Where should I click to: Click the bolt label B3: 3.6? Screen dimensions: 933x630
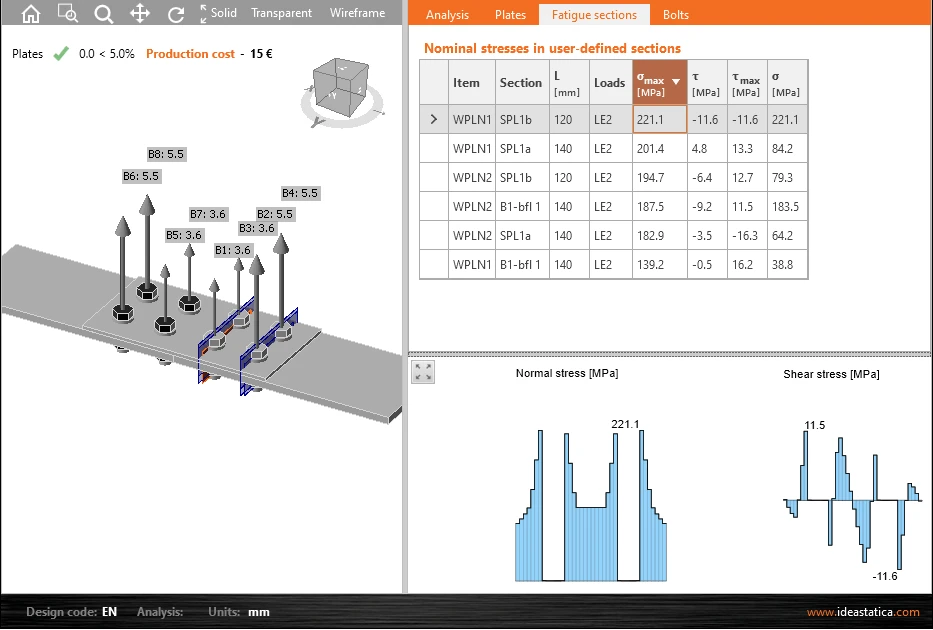point(256,228)
